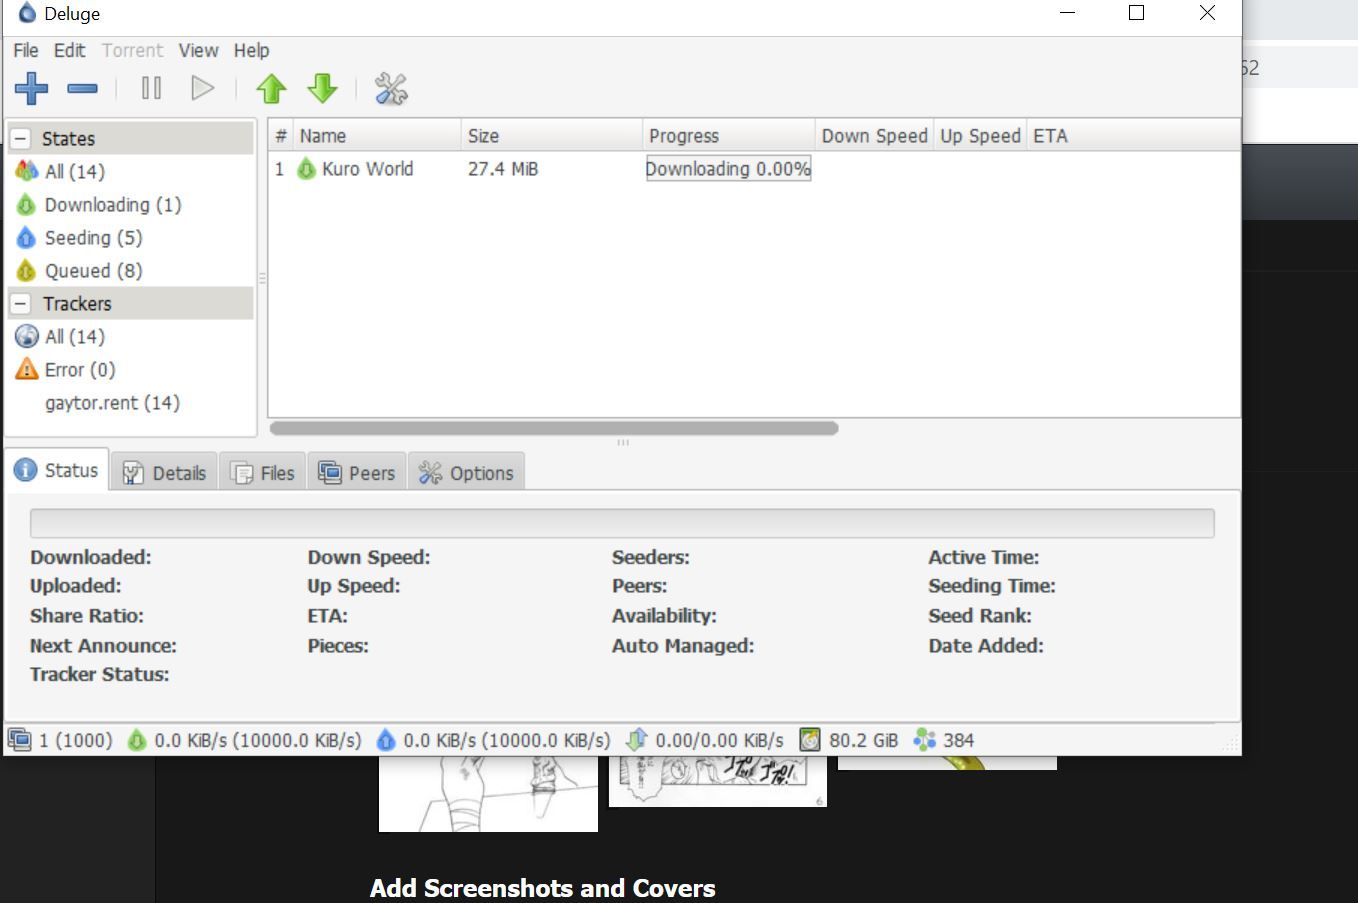Viewport: 1358px width, 903px height.
Task: Filter by Seeding (5) torrents
Action: (x=92, y=238)
